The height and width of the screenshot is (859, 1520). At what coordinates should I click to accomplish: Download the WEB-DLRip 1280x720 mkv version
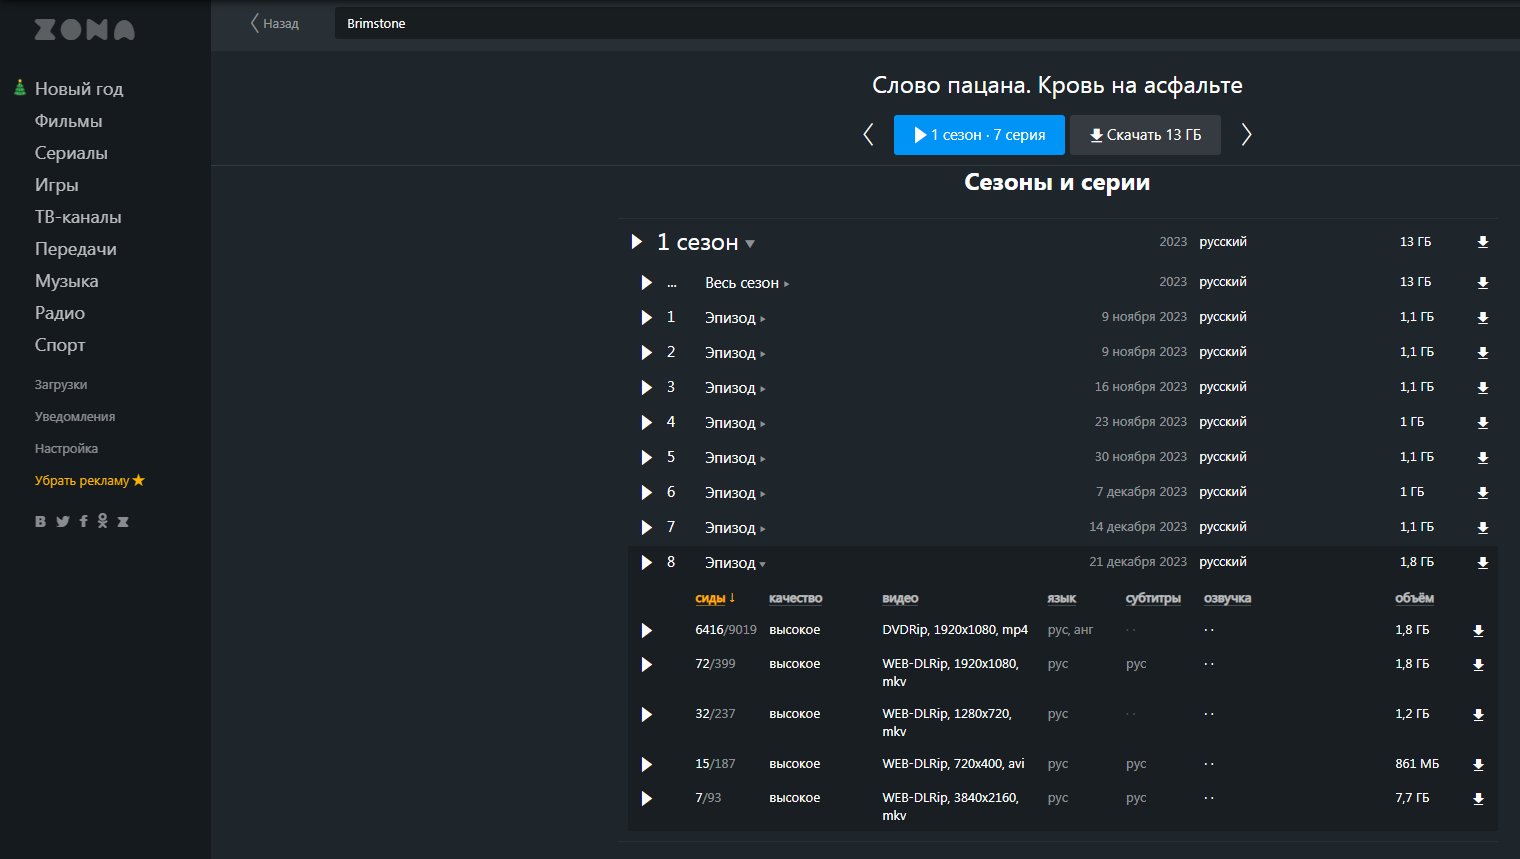click(x=1478, y=715)
